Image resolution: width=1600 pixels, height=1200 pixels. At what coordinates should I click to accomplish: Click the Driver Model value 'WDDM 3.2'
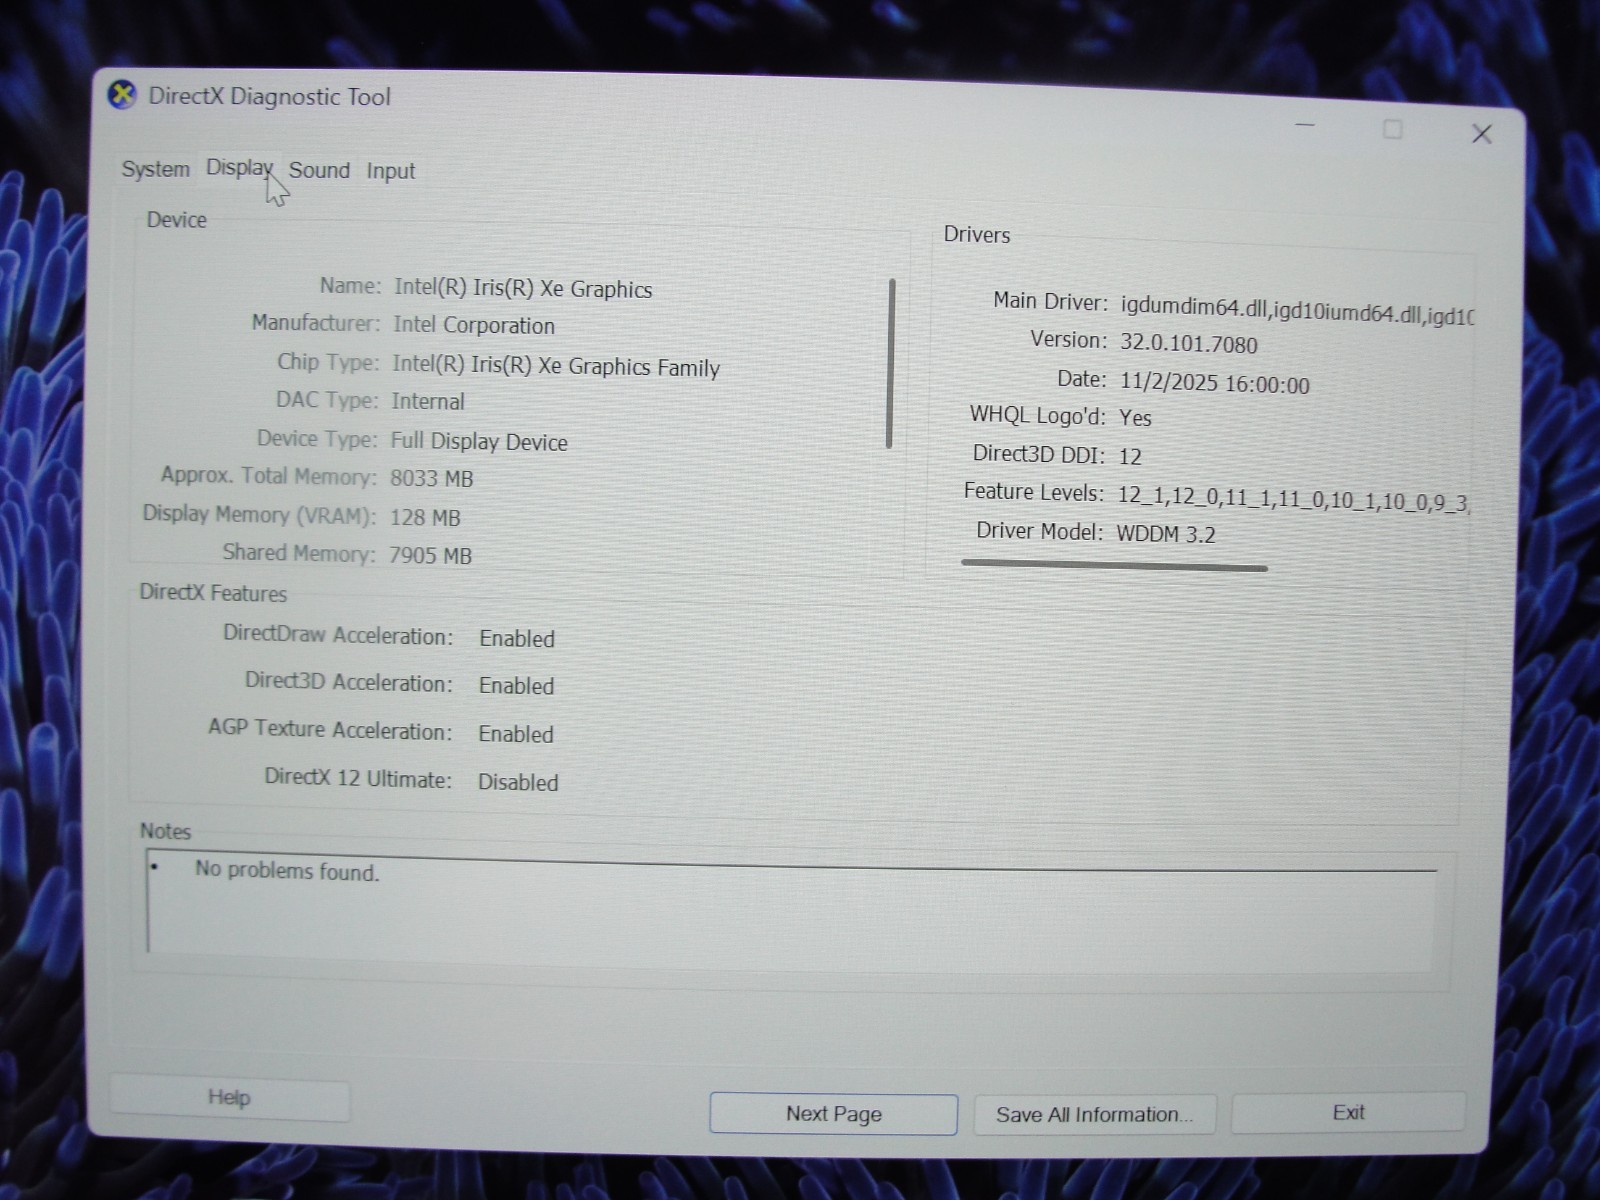tap(1166, 534)
